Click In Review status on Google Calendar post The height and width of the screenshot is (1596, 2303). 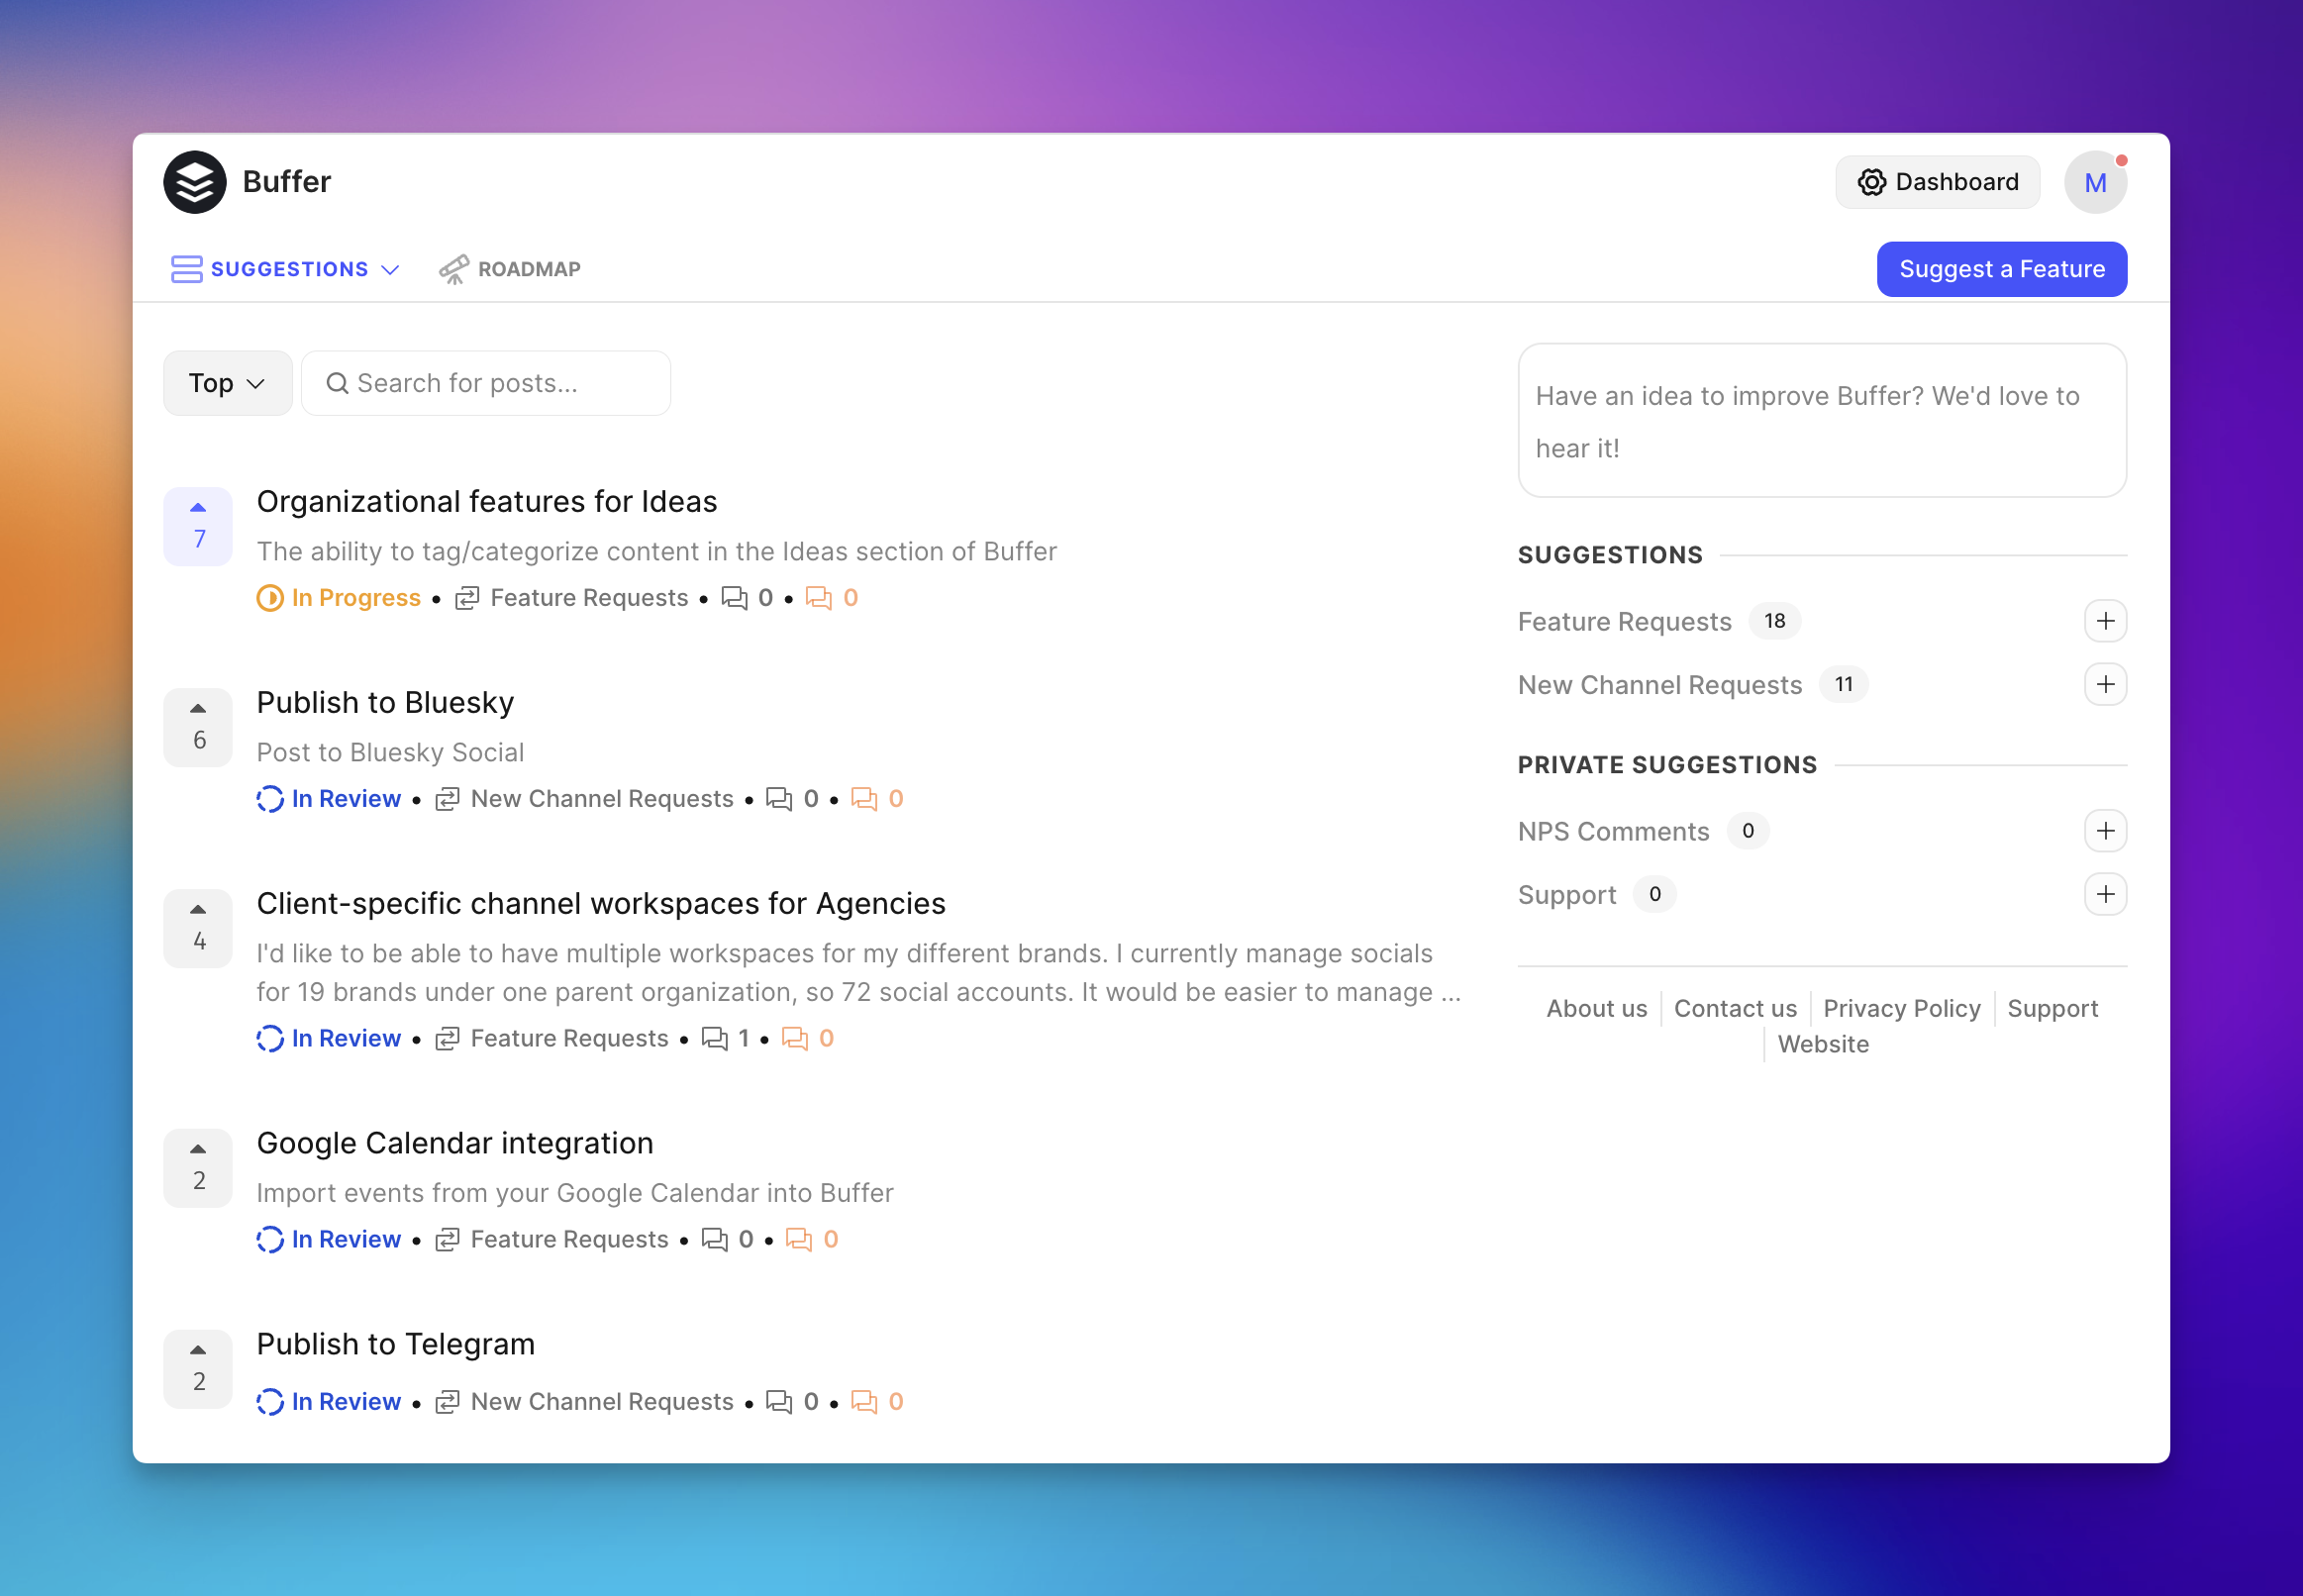click(x=329, y=1240)
